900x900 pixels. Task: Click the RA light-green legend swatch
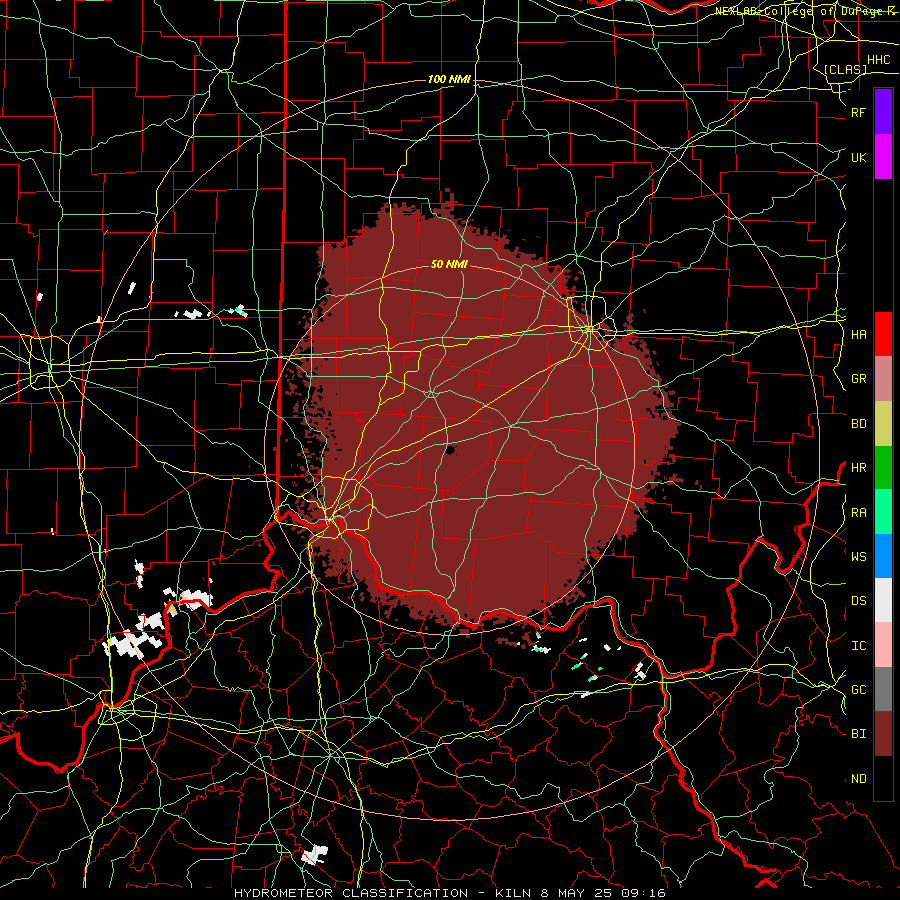[x=883, y=512]
